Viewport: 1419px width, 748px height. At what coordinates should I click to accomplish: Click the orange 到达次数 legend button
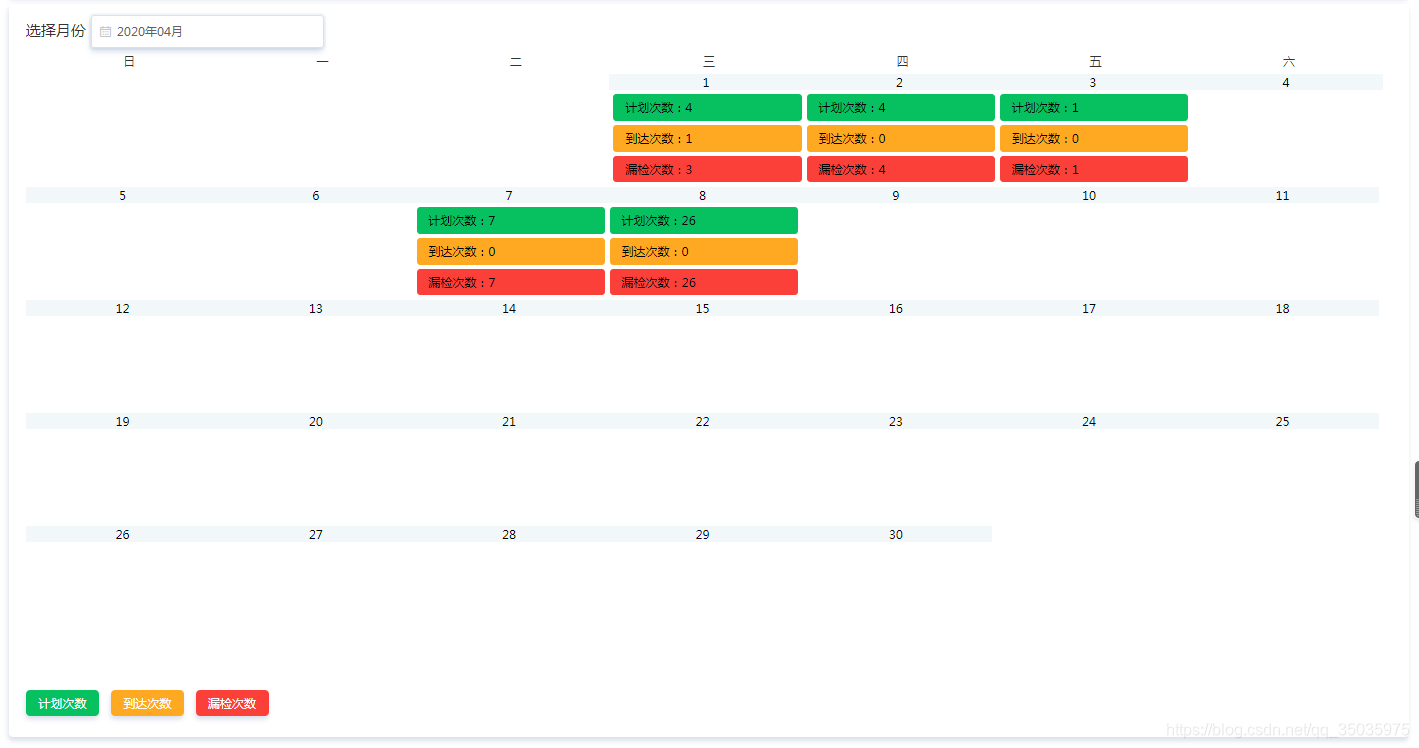click(147, 703)
